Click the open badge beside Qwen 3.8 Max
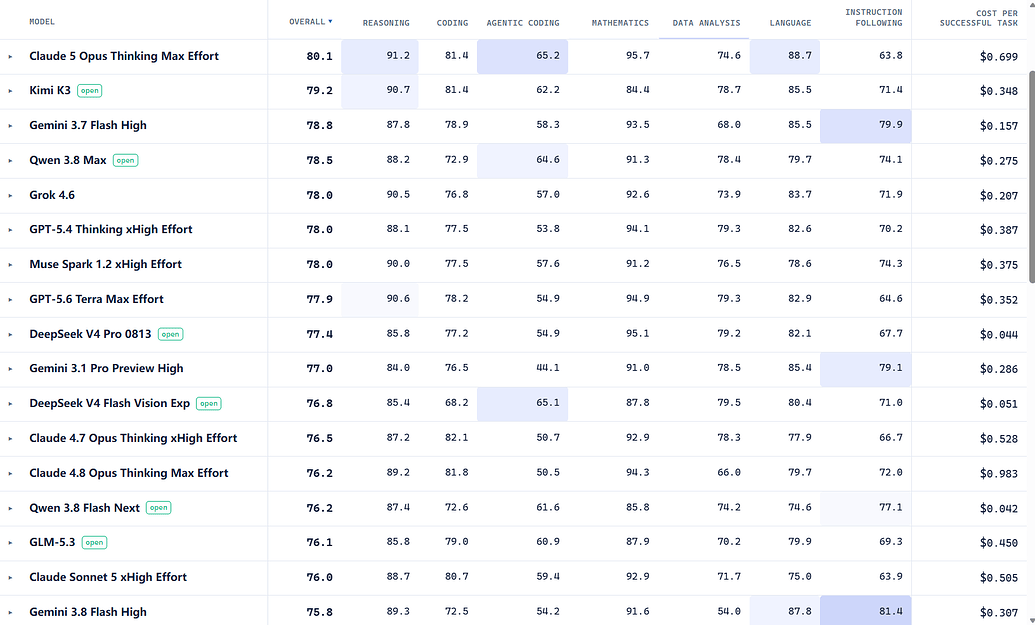The height and width of the screenshot is (625, 1035). pyautogui.click(x=125, y=160)
